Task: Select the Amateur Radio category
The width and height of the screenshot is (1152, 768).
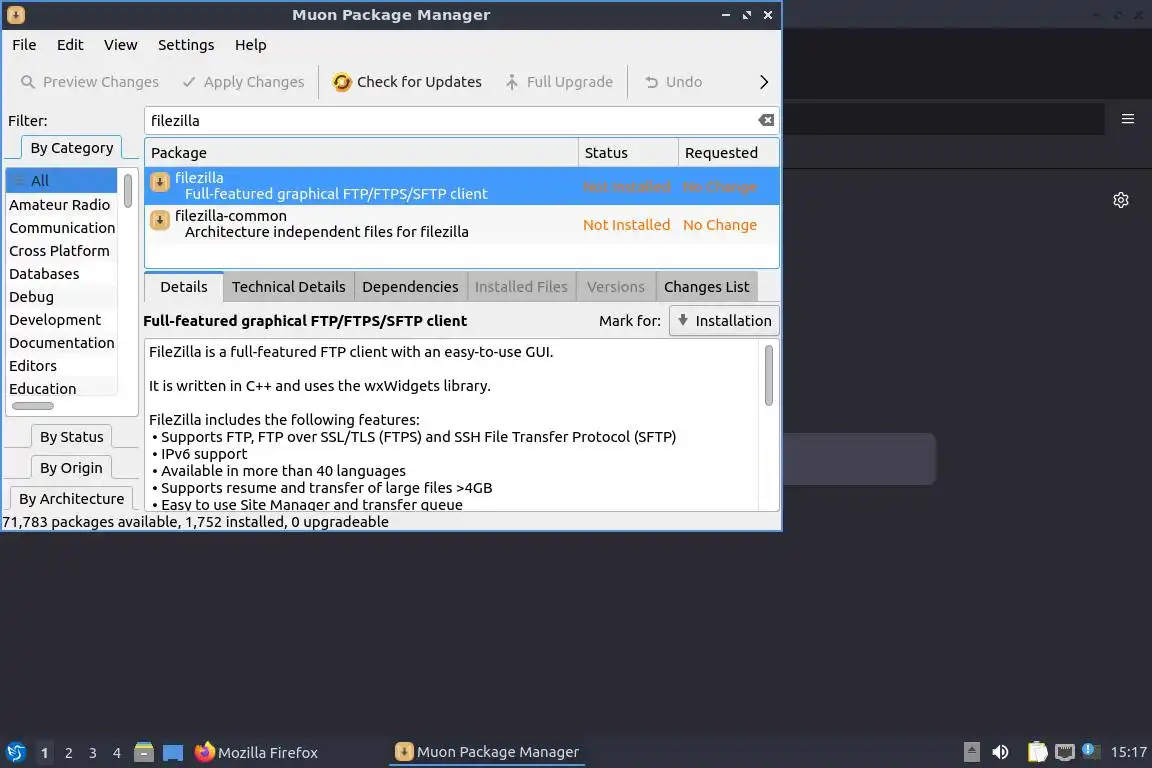Action: pos(62,204)
